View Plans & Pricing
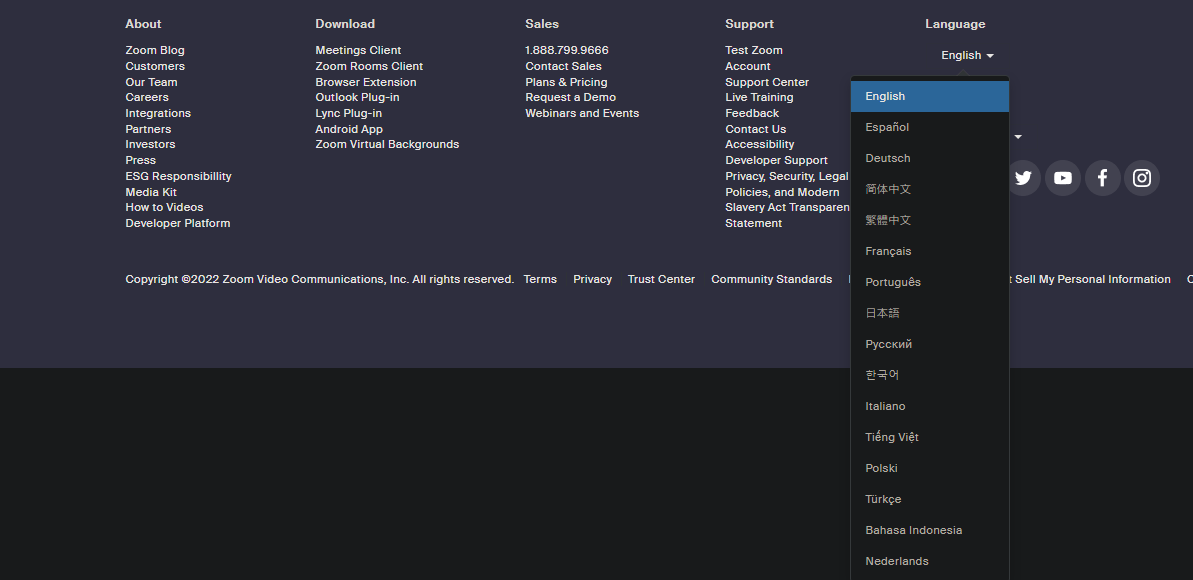1193x580 pixels. [567, 82]
